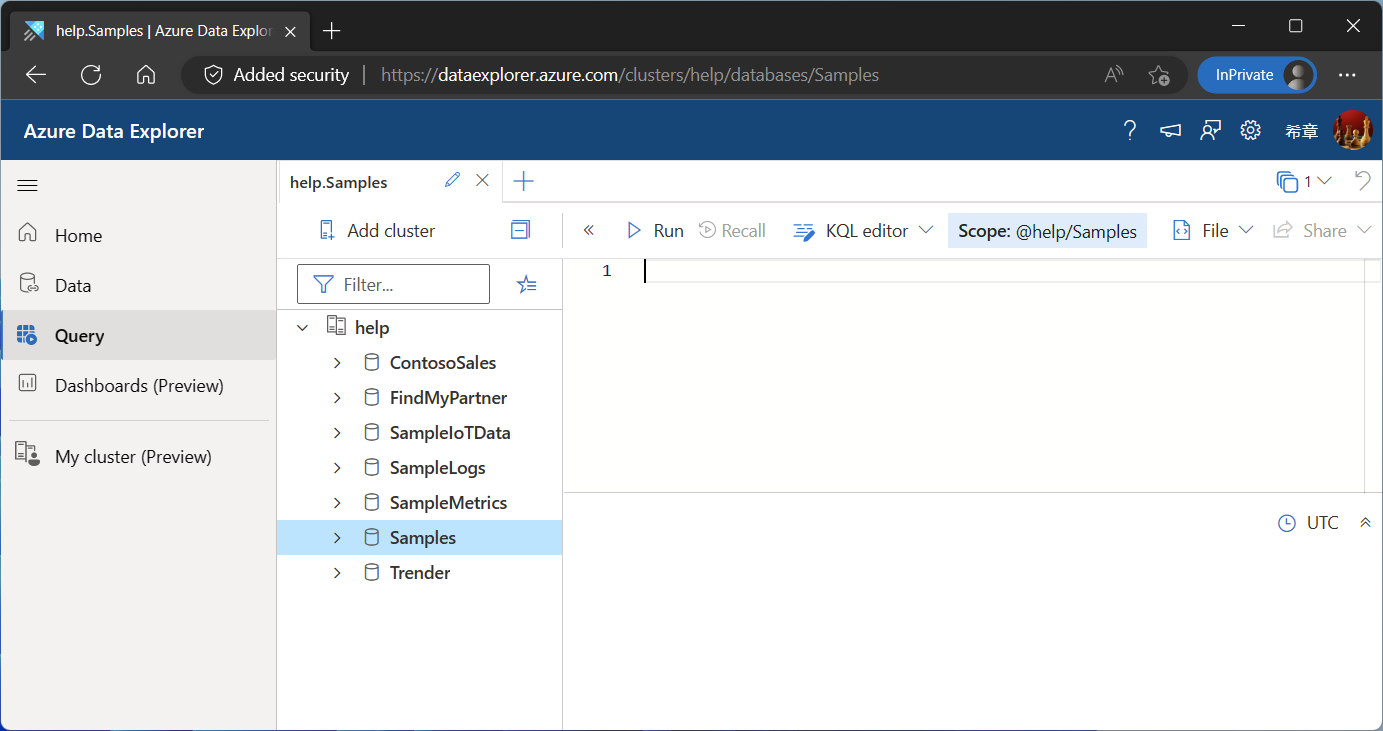Rename tab using the pencil icon

coord(453,180)
